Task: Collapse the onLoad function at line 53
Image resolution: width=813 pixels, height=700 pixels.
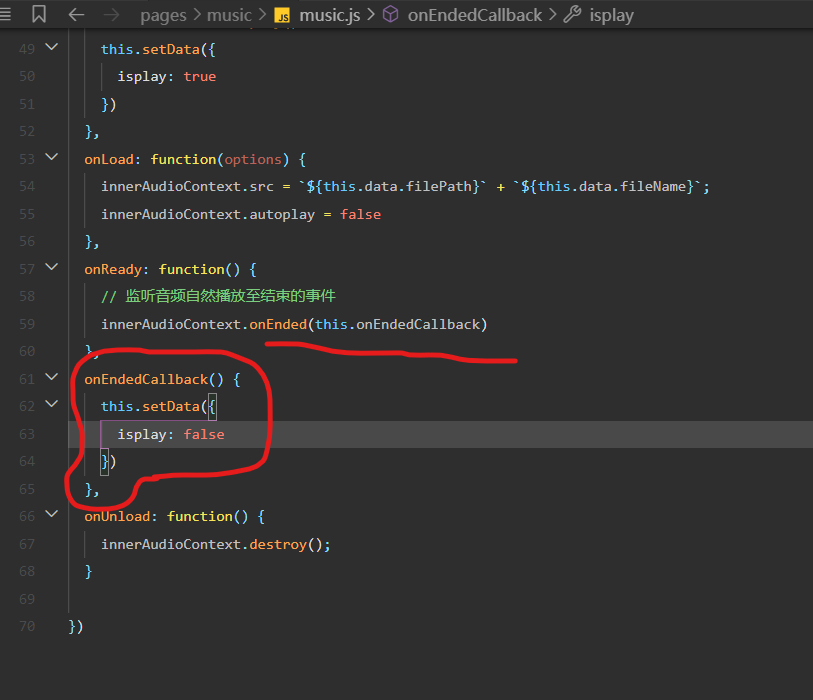Action: point(51,157)
